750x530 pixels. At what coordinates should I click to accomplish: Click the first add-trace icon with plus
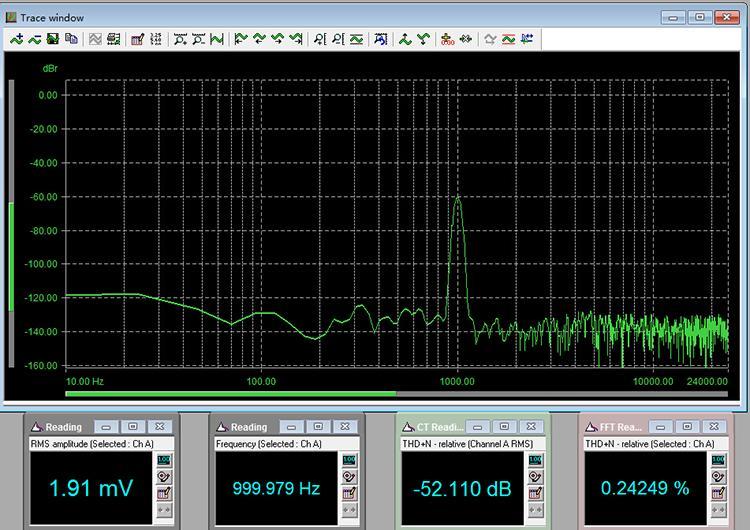click(15, 39)
